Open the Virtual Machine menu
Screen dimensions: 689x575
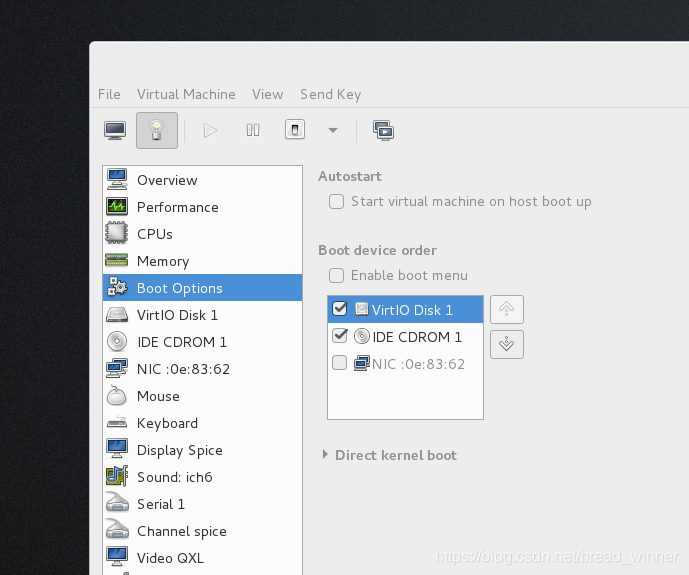tap(186, 94)
